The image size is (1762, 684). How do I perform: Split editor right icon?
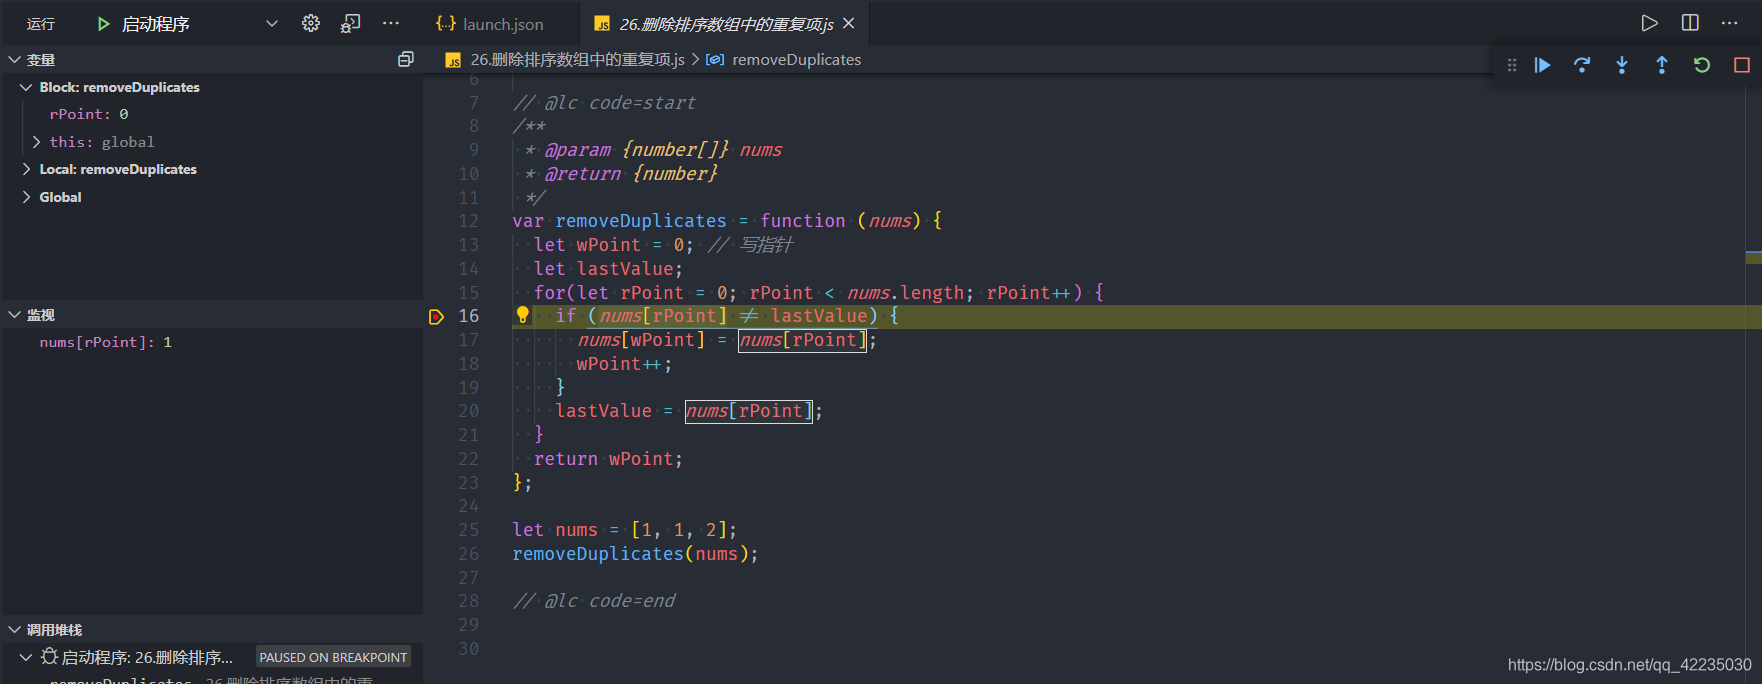pos(1690,23)
